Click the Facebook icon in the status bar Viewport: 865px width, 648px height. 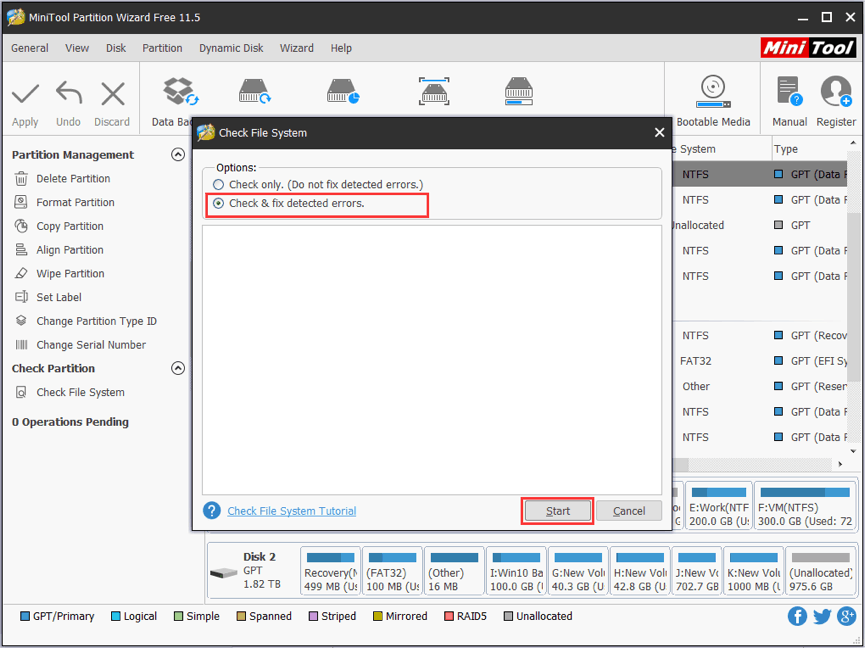click(797, 616)
